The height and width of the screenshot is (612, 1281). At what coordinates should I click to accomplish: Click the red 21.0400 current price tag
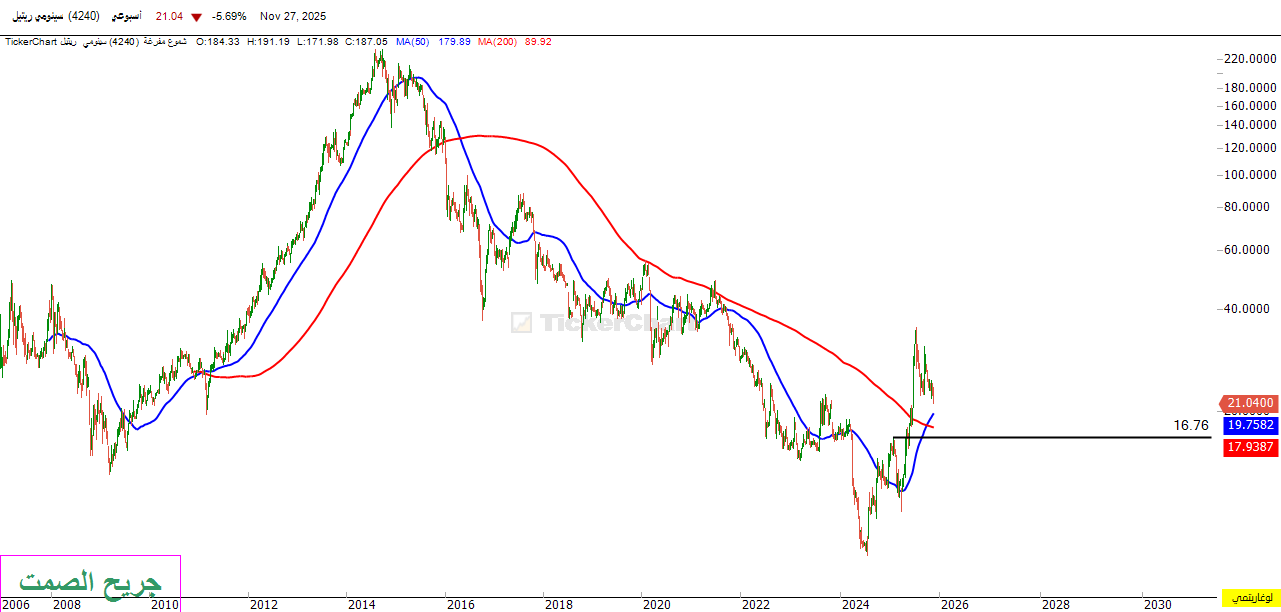point(1250,403)
